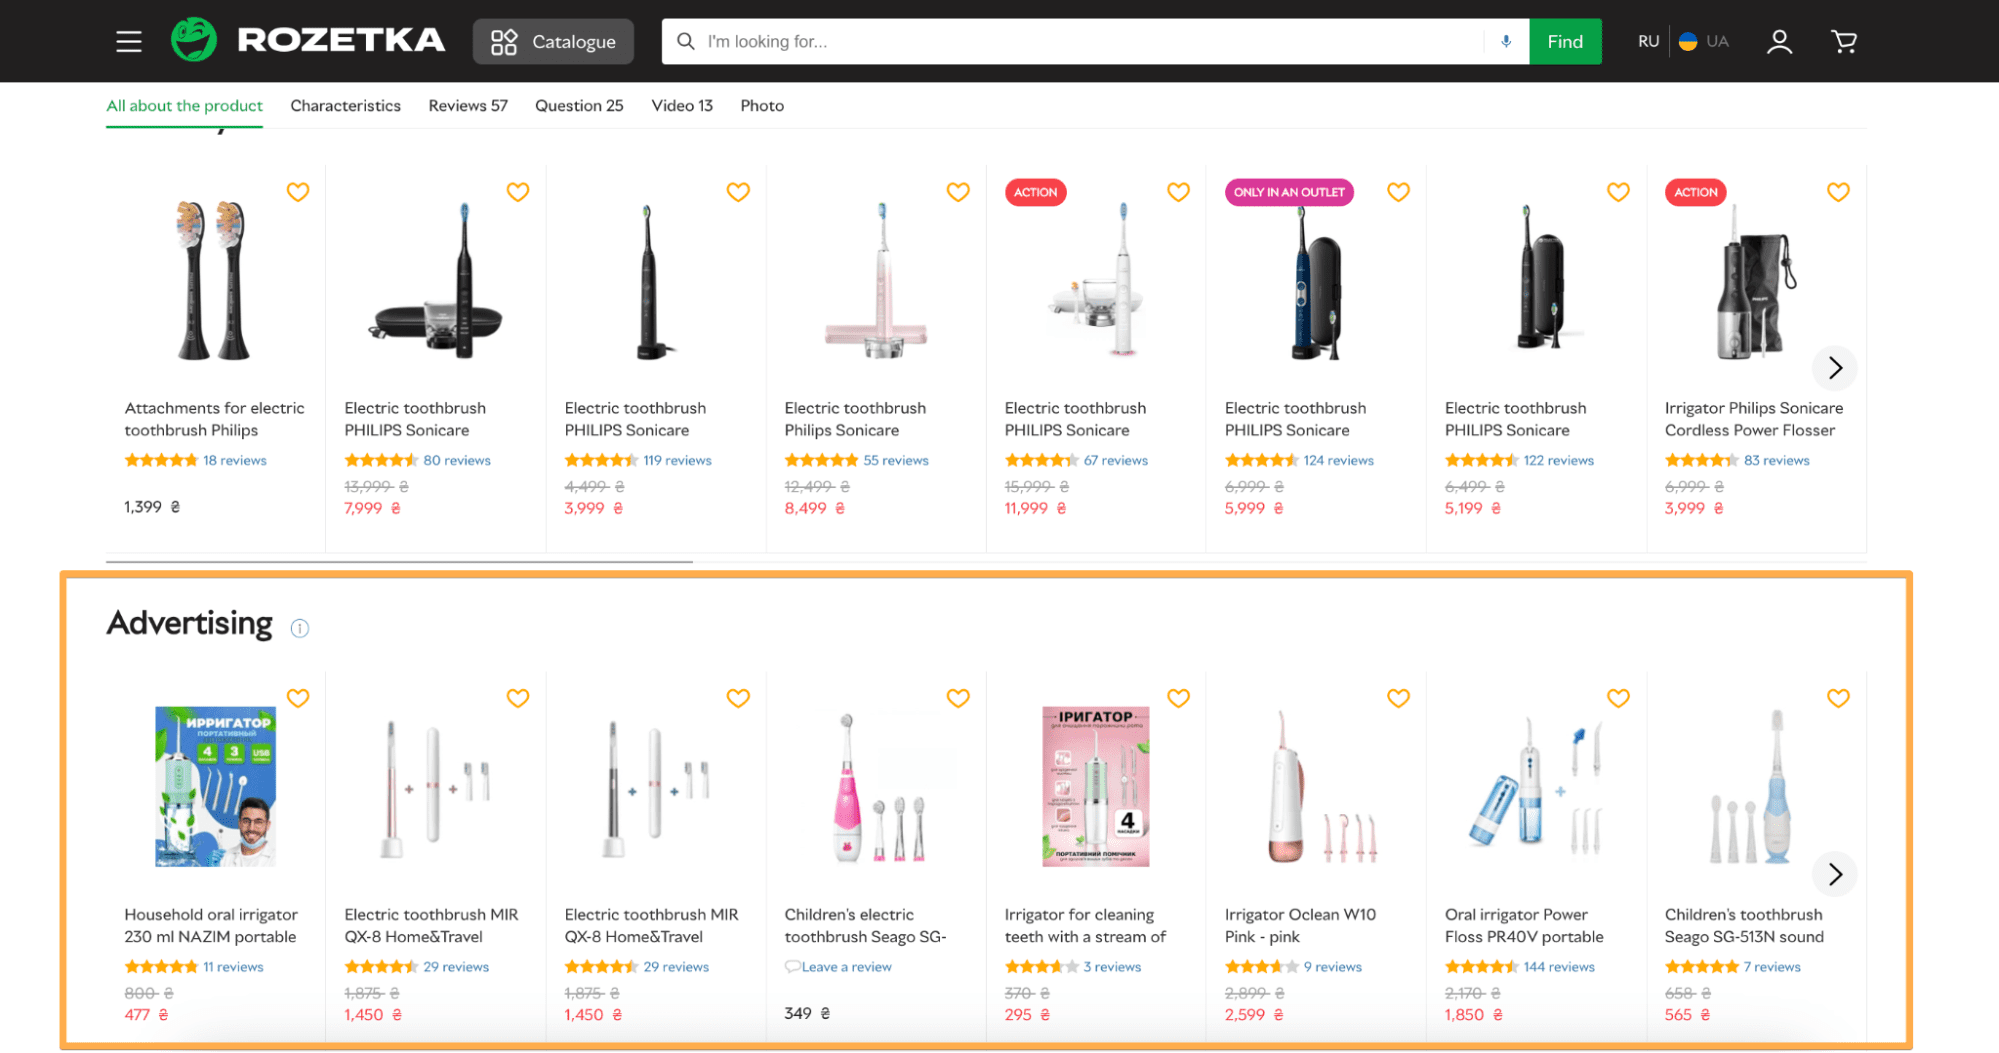Open the 'Leave a review' comment link
The width and height of the screenshot is (1999, 1053).
(x=845, y=967)
